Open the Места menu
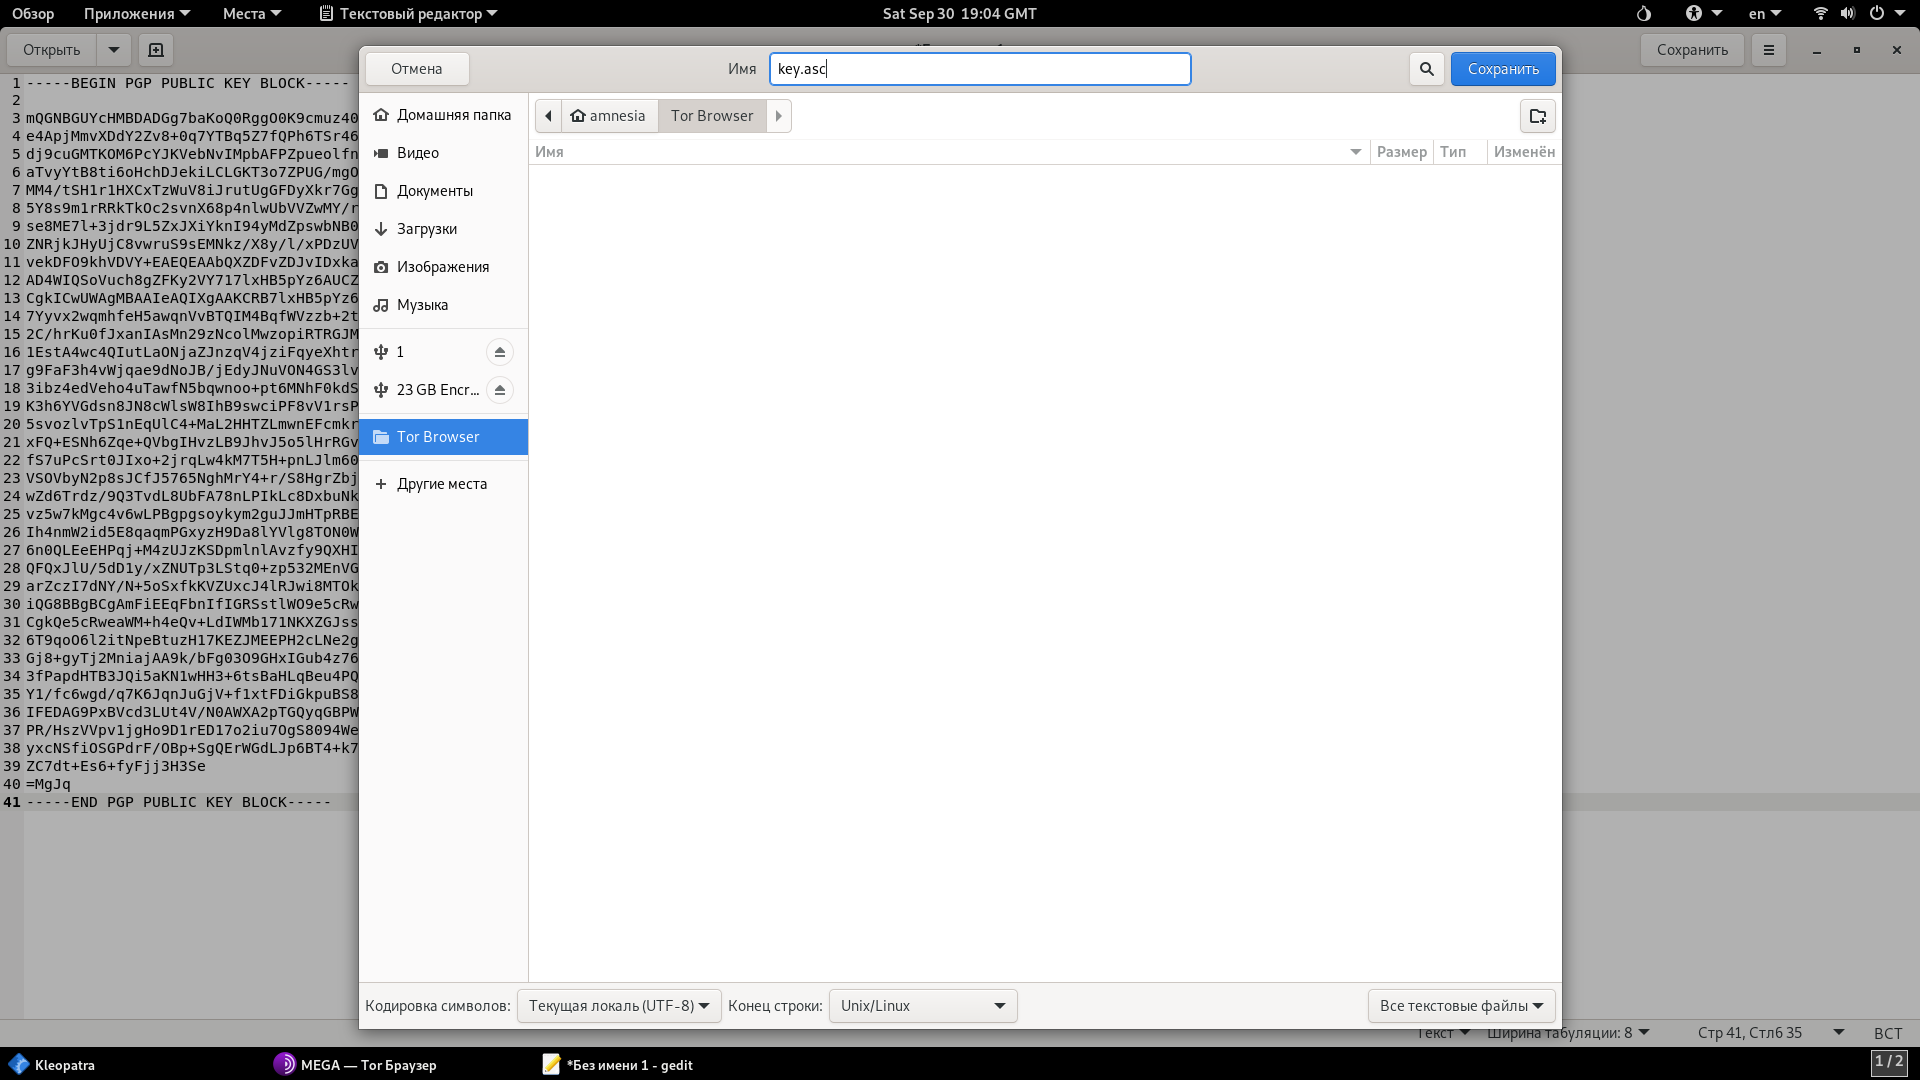Image resolution: width=1920 pixels, height=1080 pixels. 251,14
